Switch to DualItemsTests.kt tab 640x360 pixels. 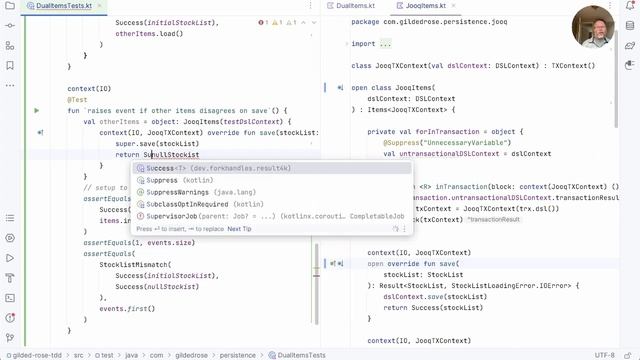tap(63, 6)
